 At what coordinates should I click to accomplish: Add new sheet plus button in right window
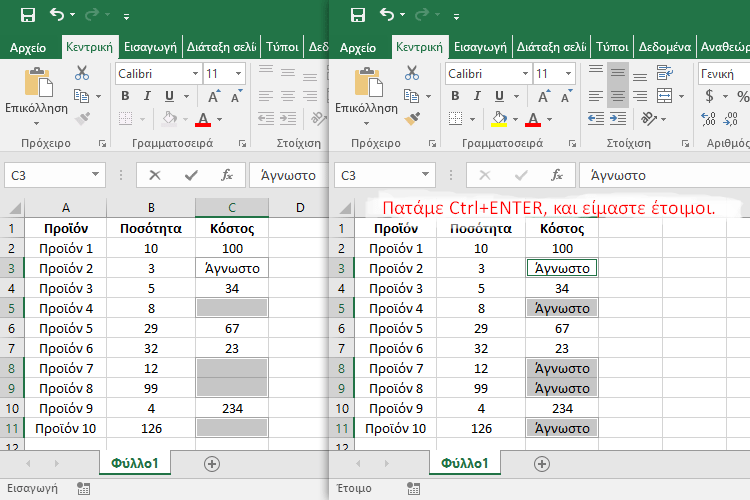click(x=542, y=464)
